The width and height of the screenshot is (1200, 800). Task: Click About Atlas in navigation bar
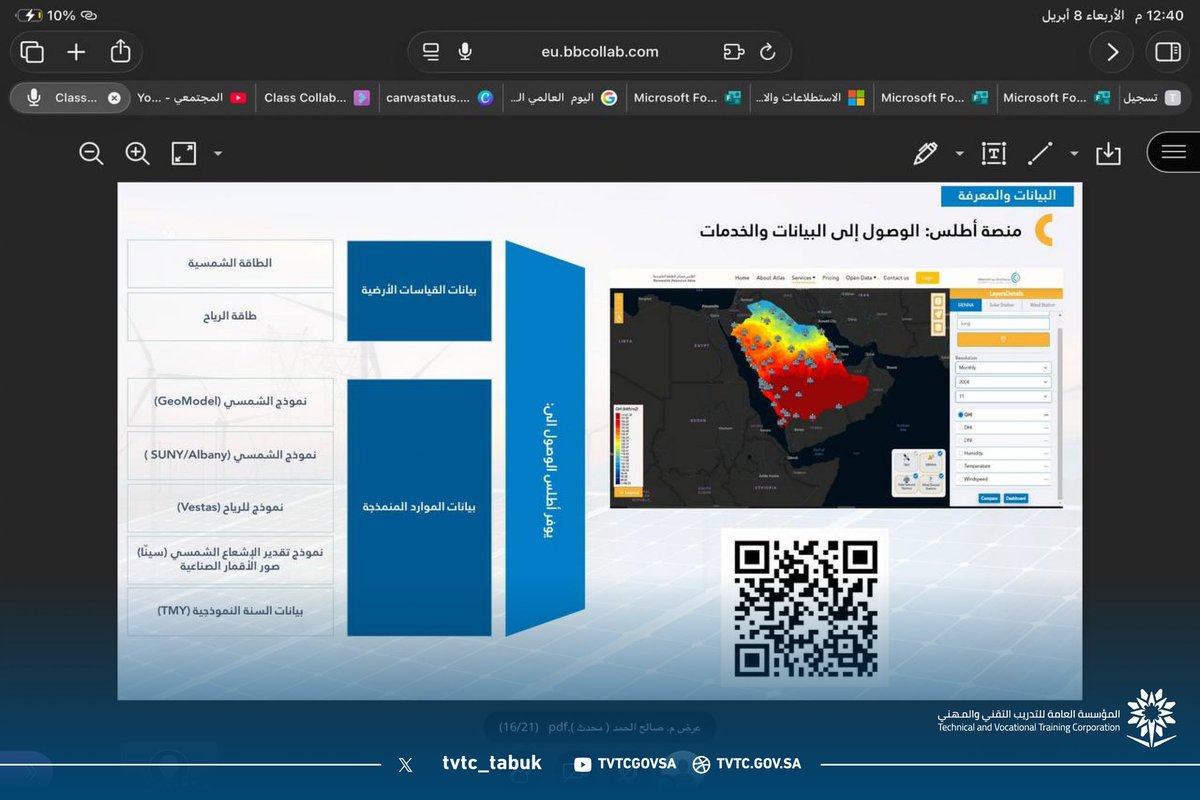pyautogui.click(x=771, y=278)
